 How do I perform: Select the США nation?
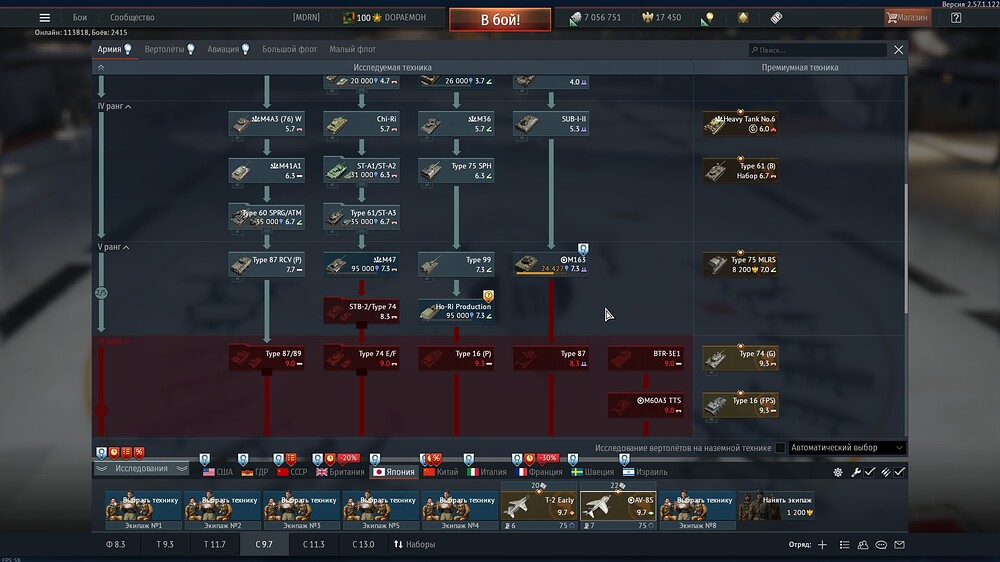217,472
